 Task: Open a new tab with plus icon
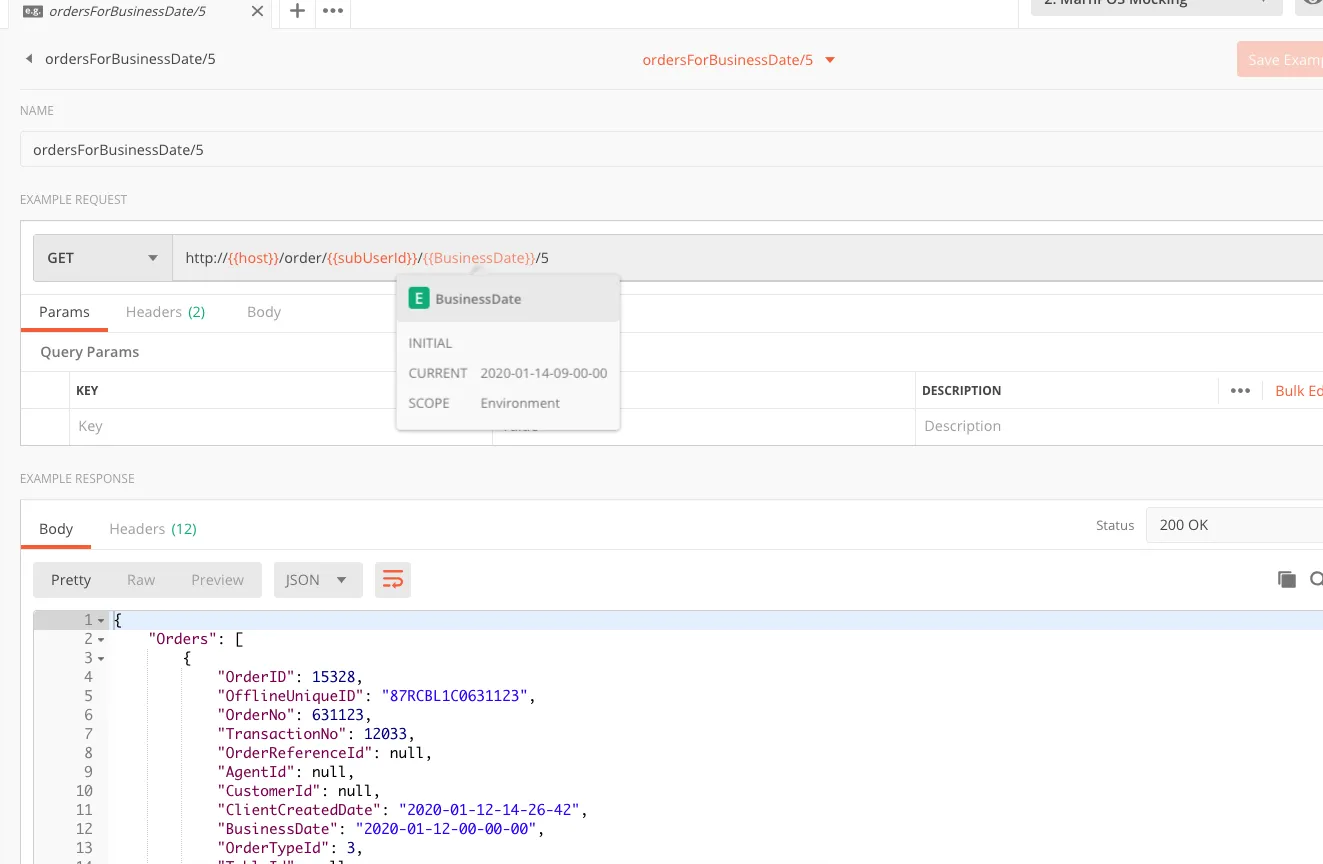click(x=297, y=11)
